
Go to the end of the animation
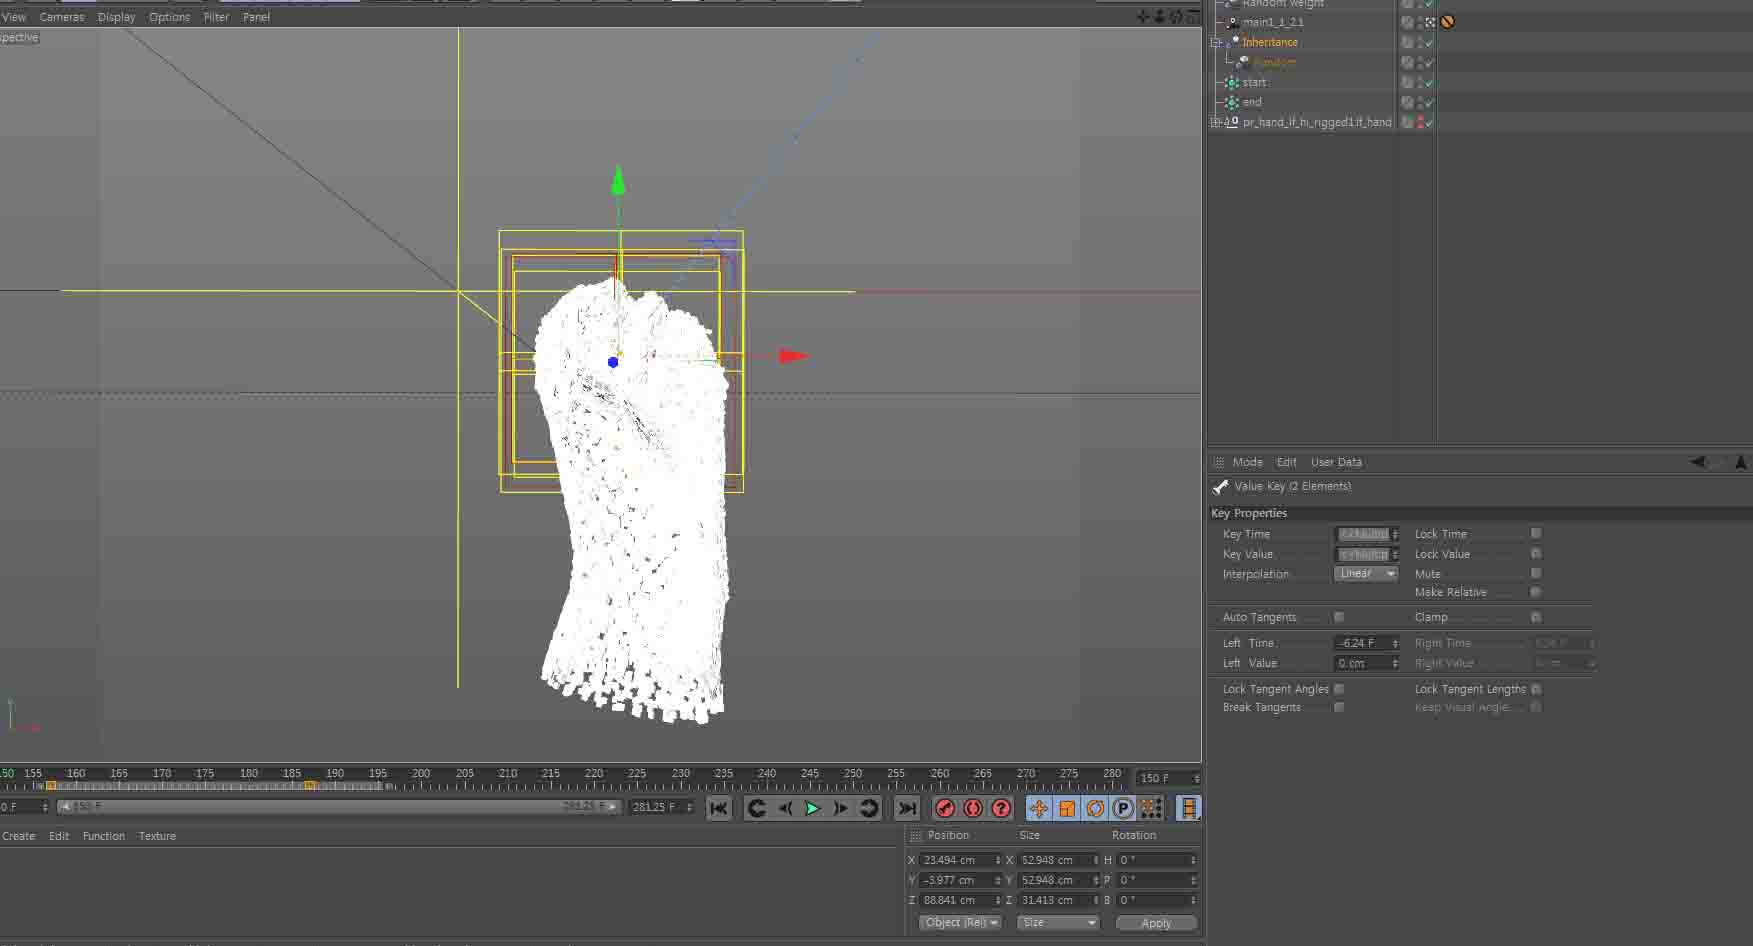point(907,808)
